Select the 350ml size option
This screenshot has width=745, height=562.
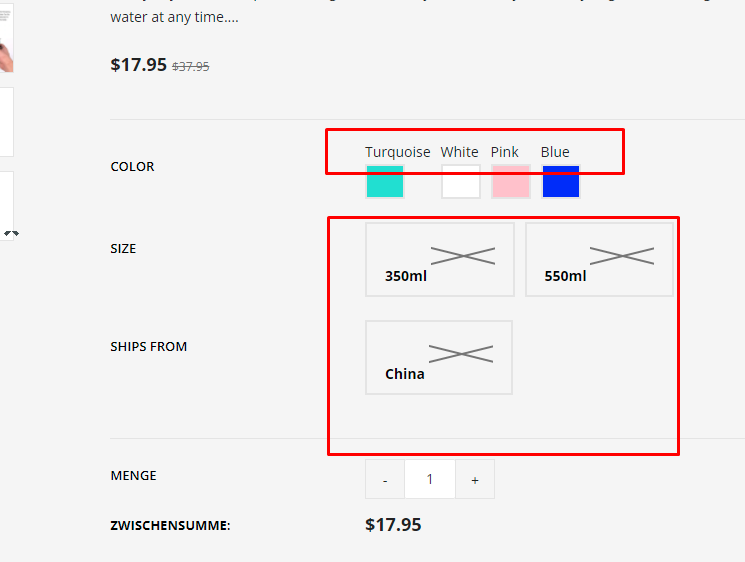coord(440,260)
